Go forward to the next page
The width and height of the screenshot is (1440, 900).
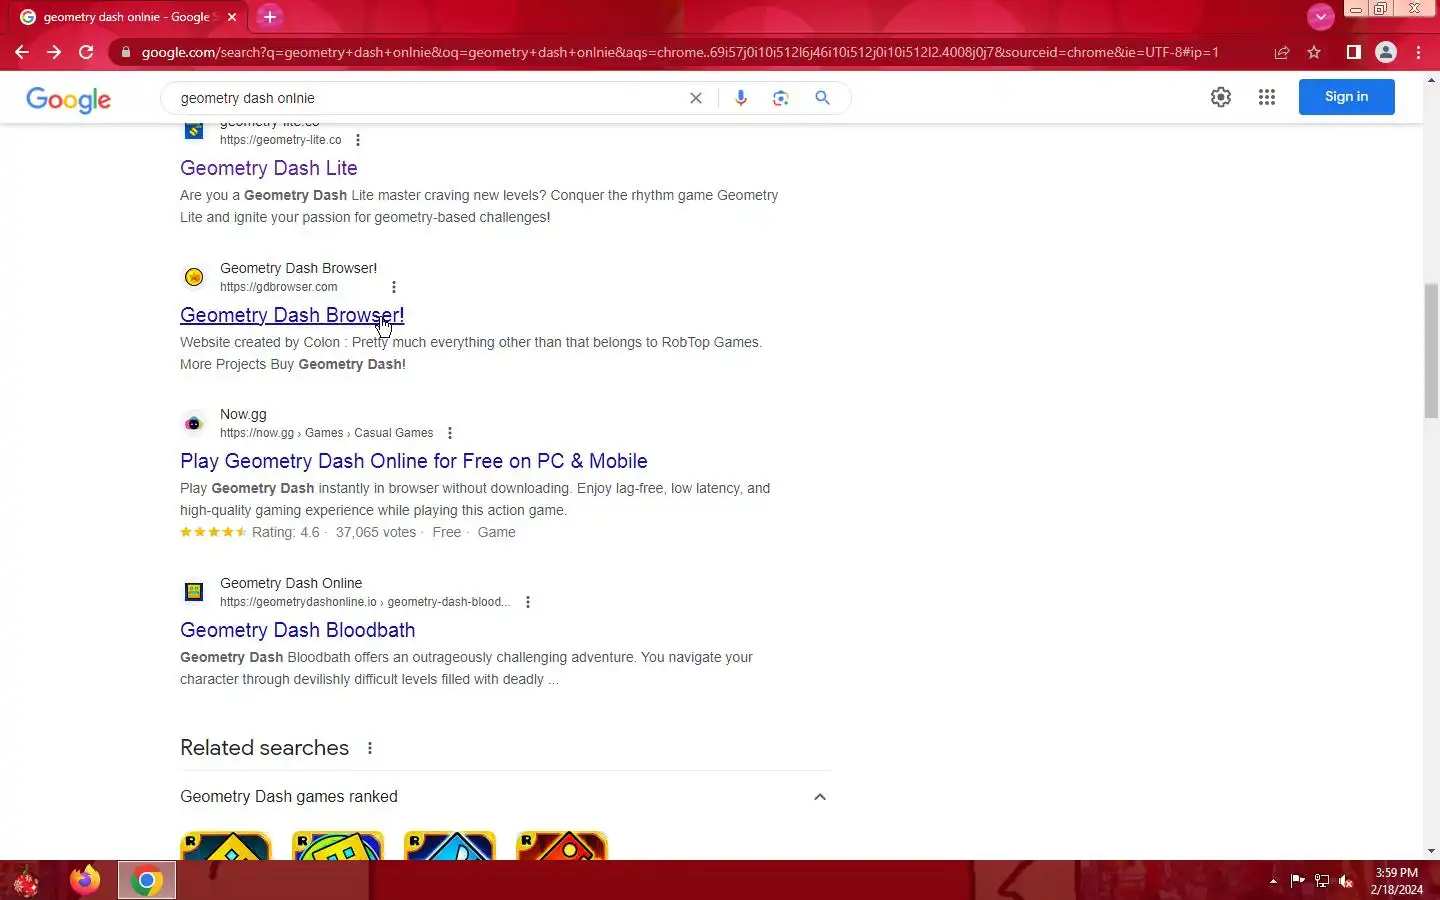54,52
